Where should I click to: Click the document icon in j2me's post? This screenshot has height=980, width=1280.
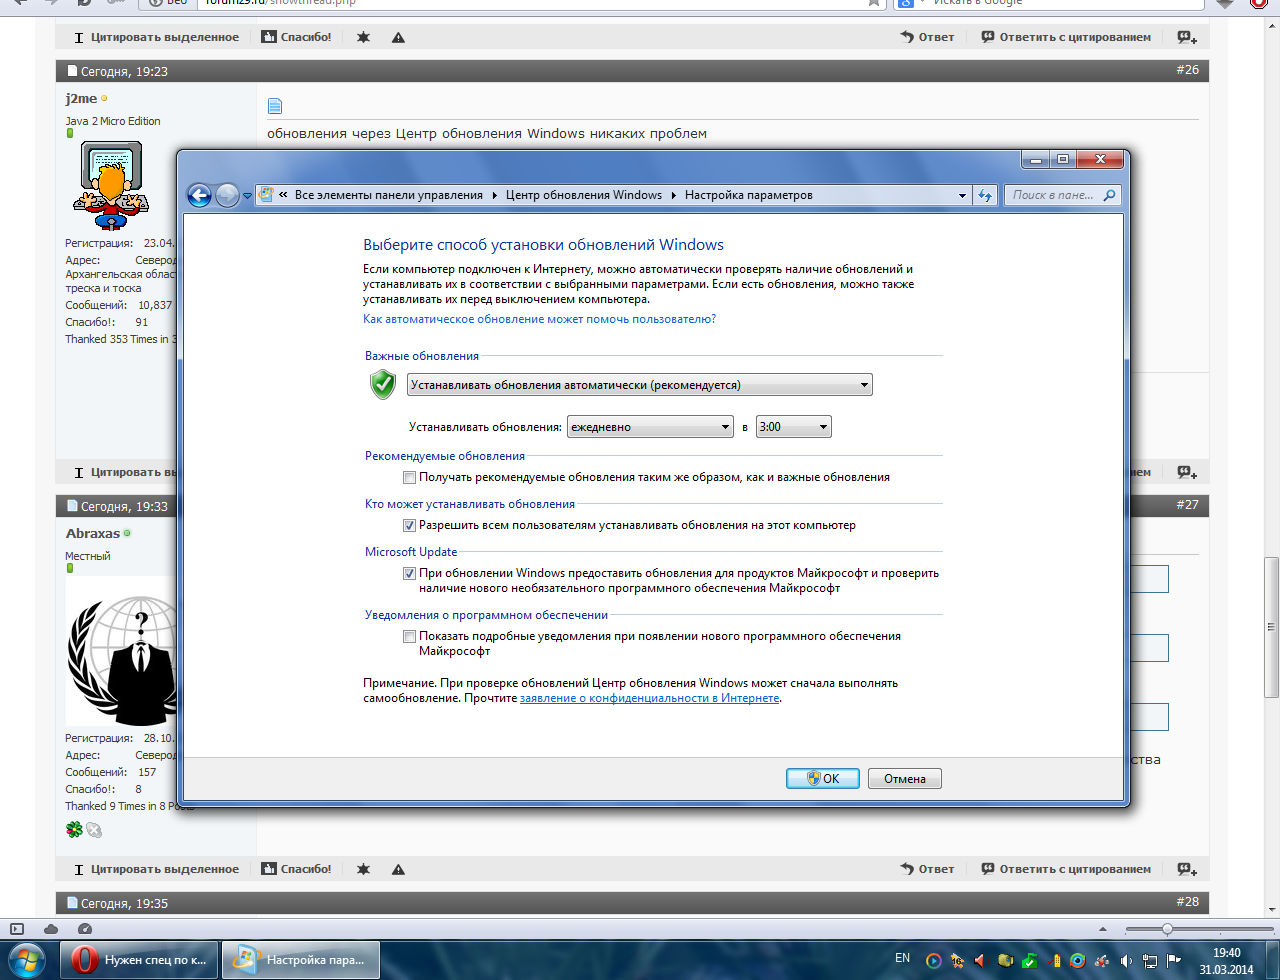275,106
